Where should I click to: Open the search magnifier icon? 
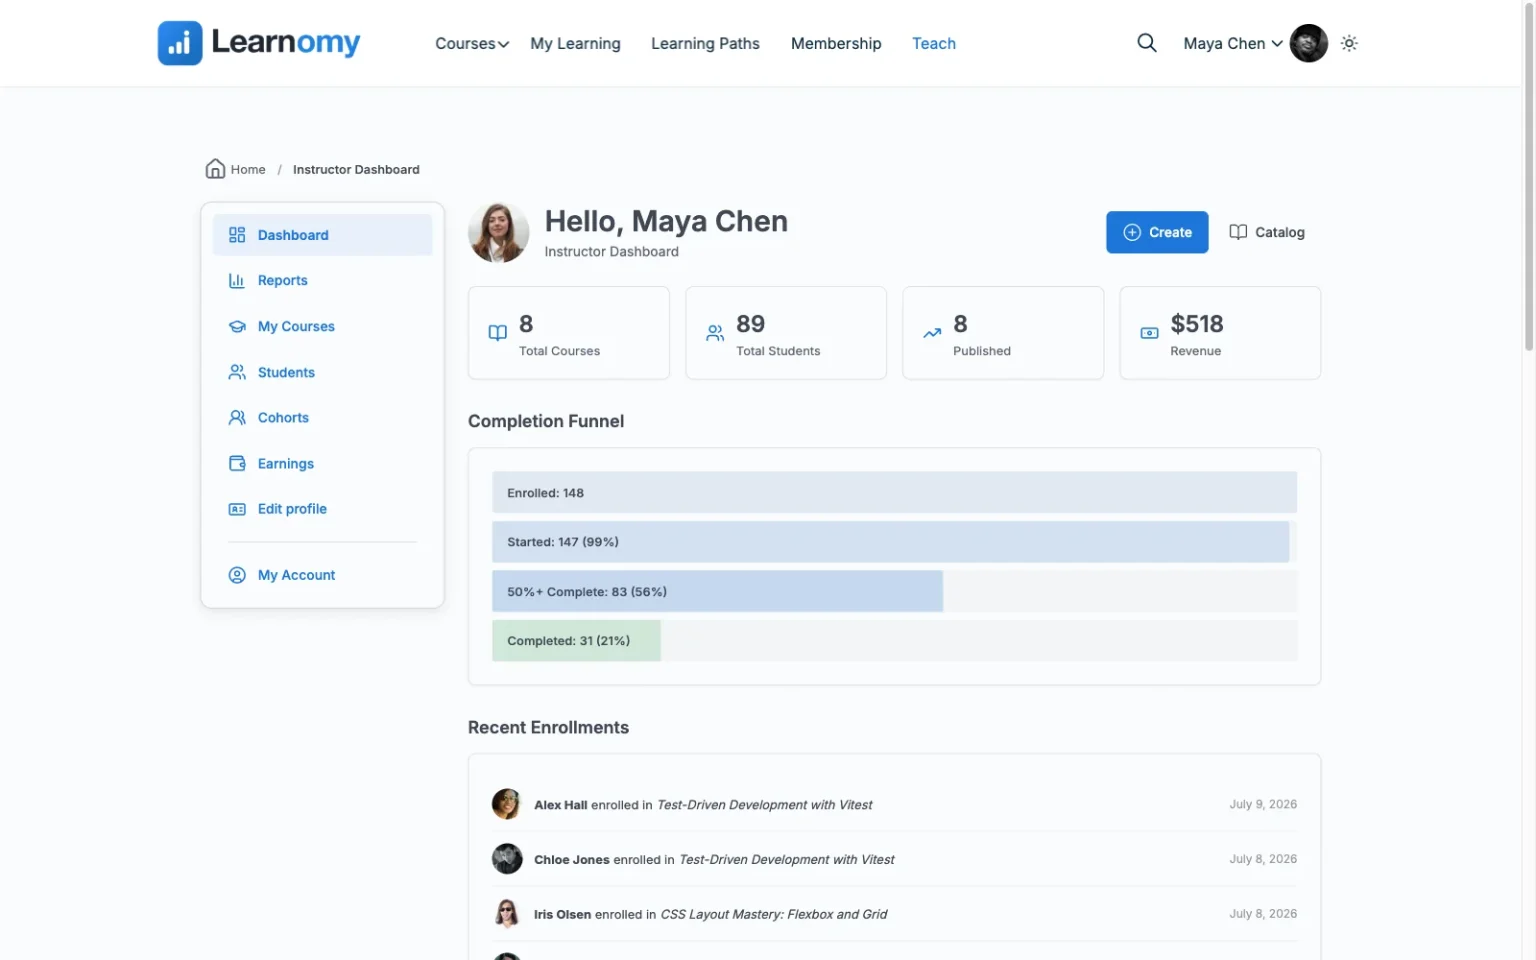[1147, 43]
